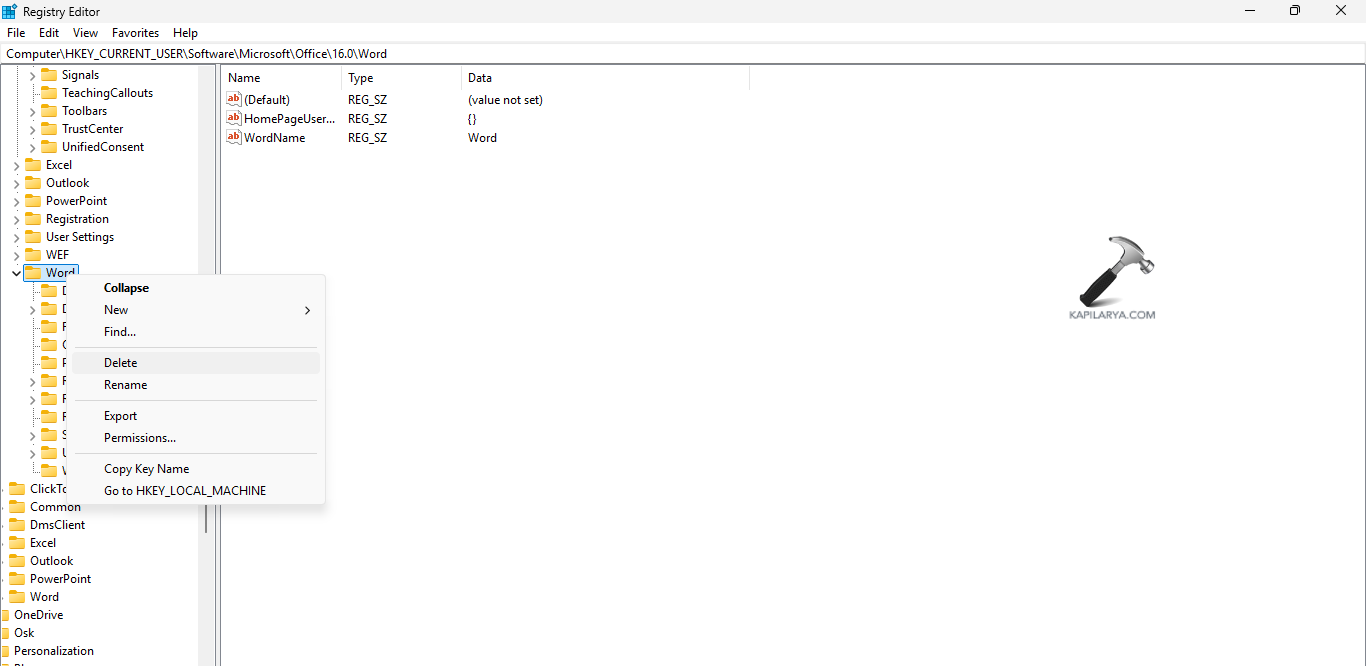Expand the Signals key arrow
This screenshot has height=666, width=1366.
(x=32, y=75)
